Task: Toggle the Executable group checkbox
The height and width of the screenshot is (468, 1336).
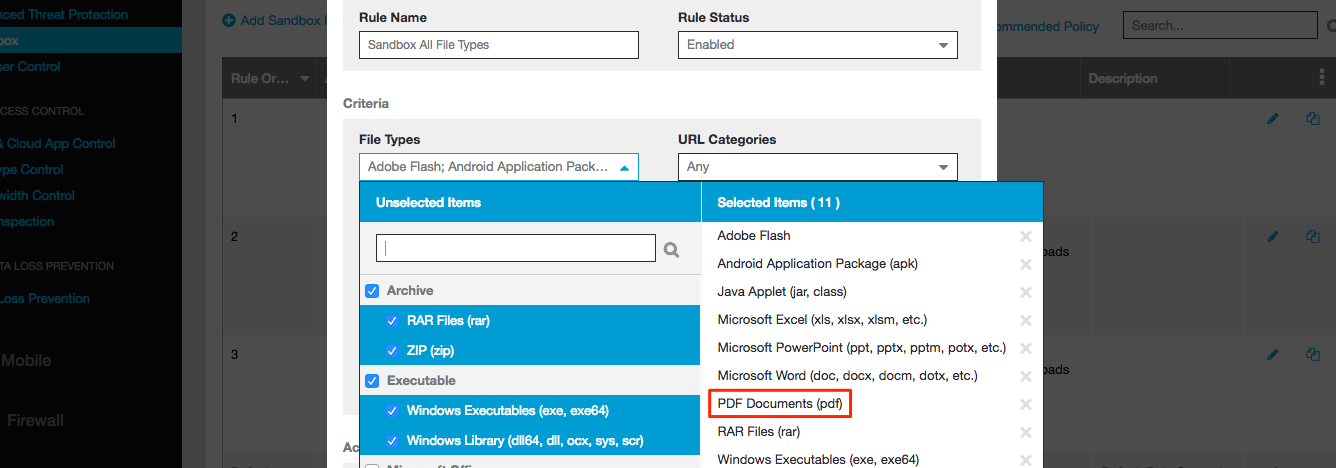Action: pyautogui.click(x=372, y=381)
